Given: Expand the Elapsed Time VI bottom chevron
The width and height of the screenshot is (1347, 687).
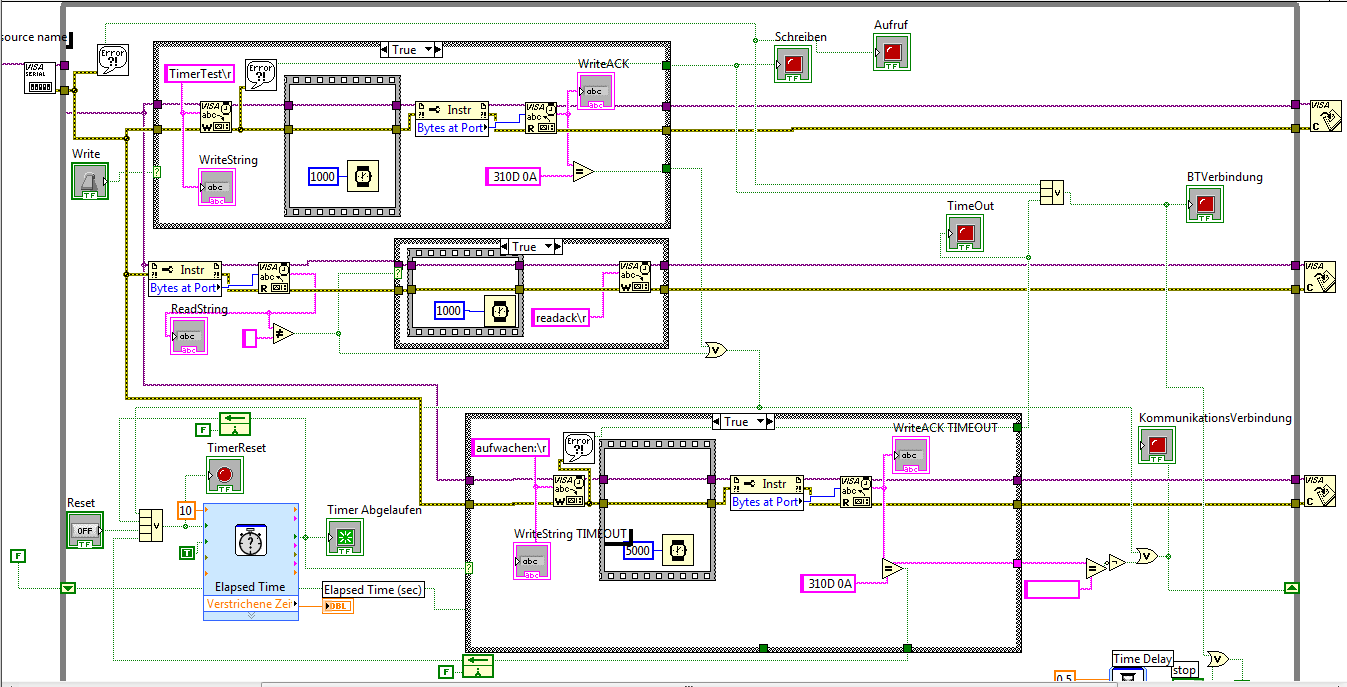Looking at the screenshot, I should tap(250, 615).
